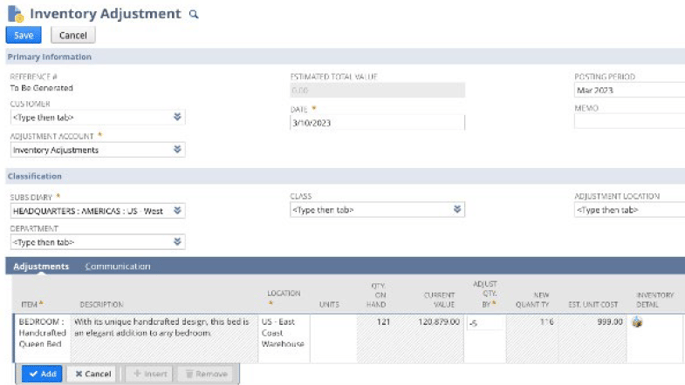This screenshot has height=385, width=685.
Task: Click the blue Save button
Action: pyautogui.click(x=24, y=35)
